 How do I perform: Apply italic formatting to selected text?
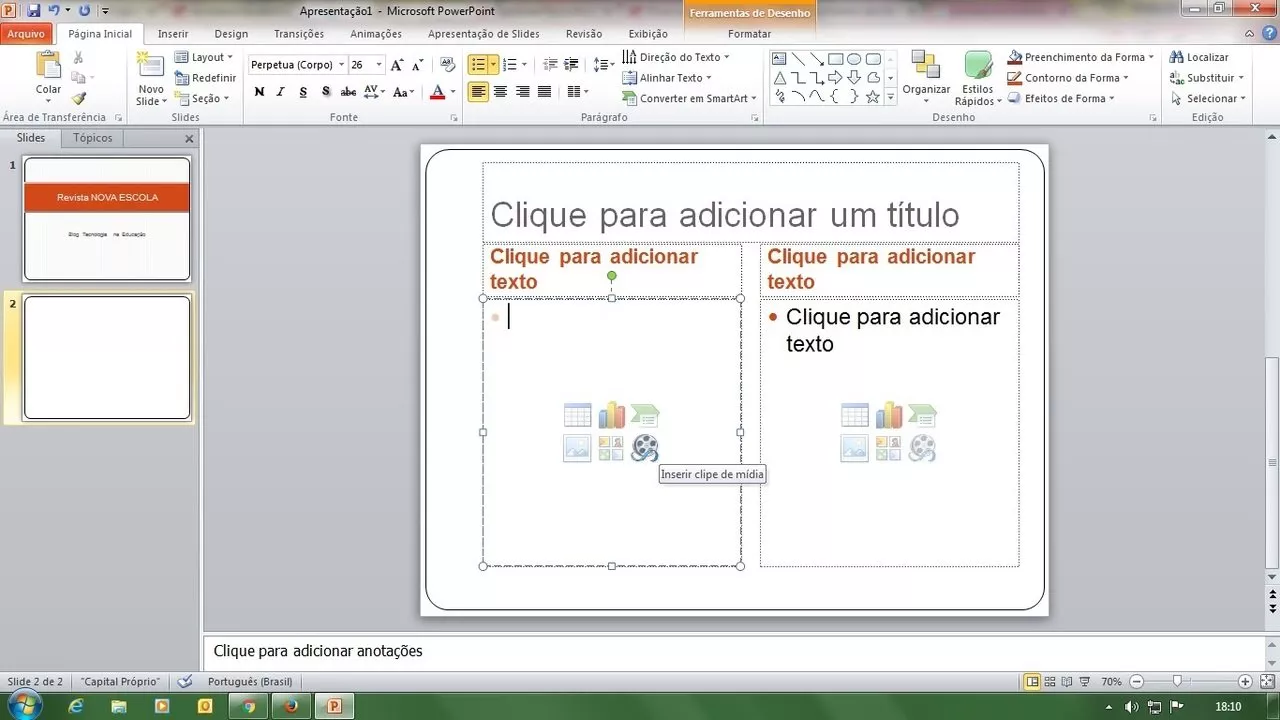(280, 91)
